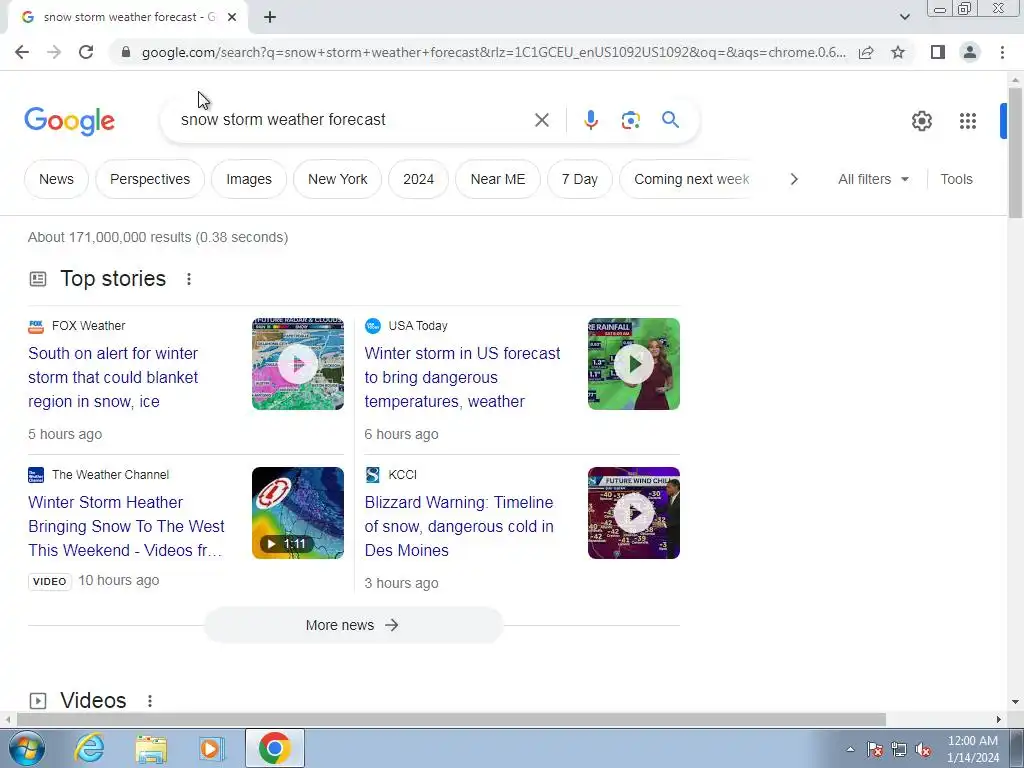Play the Weather Channel 1:11 video thumbnail
The image size is (1024, 768).
[x=298, y=513]
